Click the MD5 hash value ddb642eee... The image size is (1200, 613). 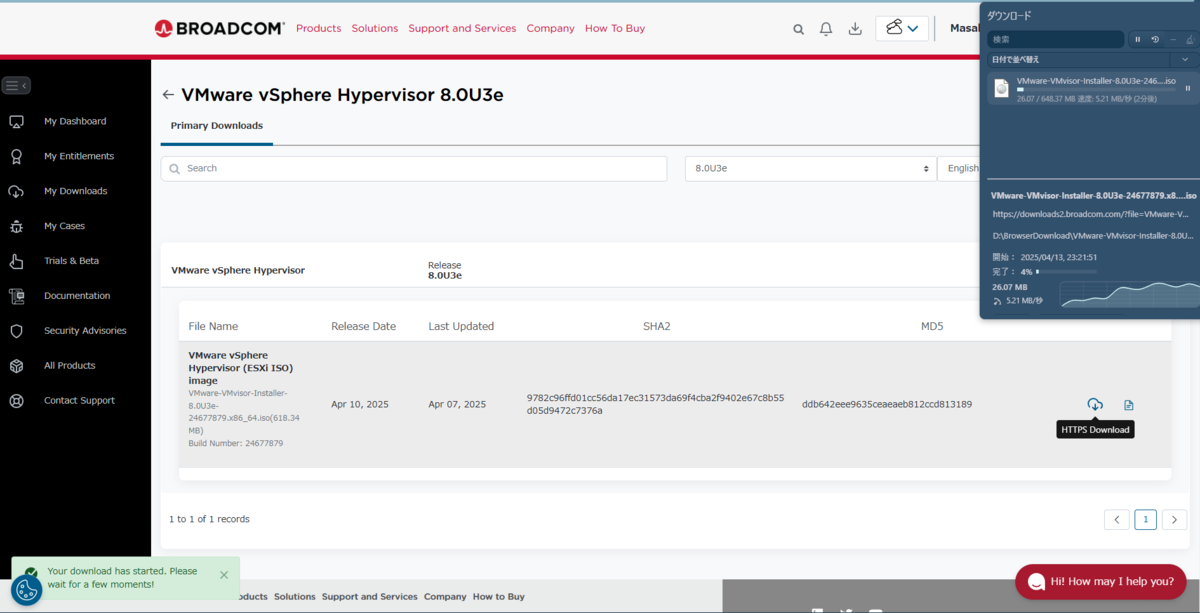(887, 405)
